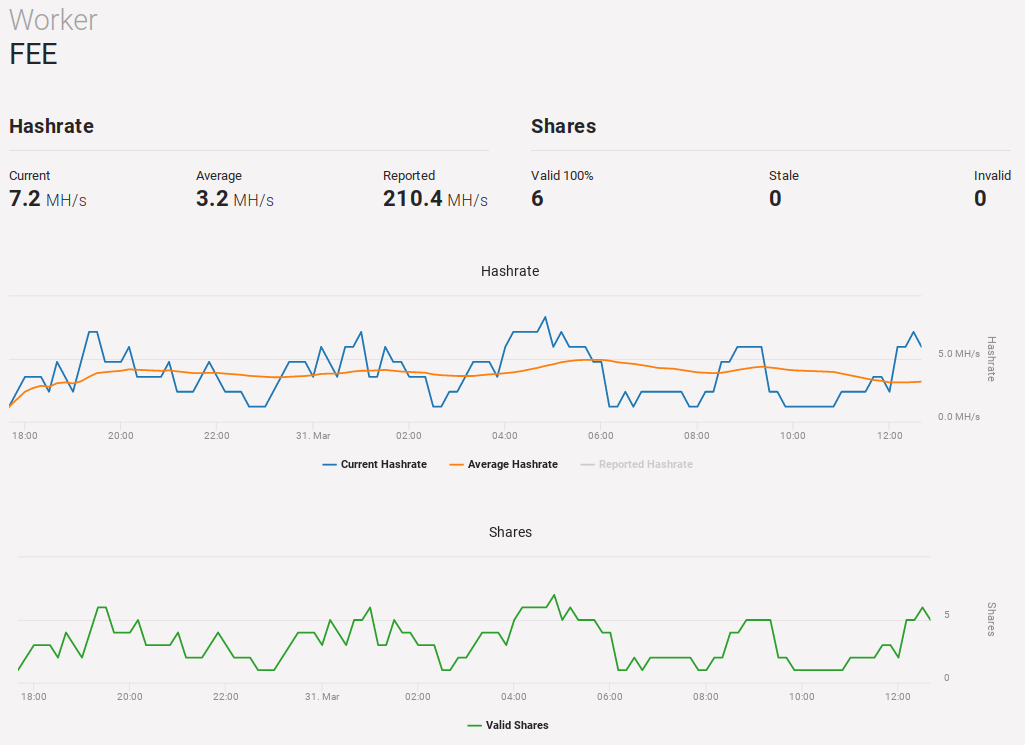Click the Shares section heading
Screen dimensions: 1025x745
point(563,125)
